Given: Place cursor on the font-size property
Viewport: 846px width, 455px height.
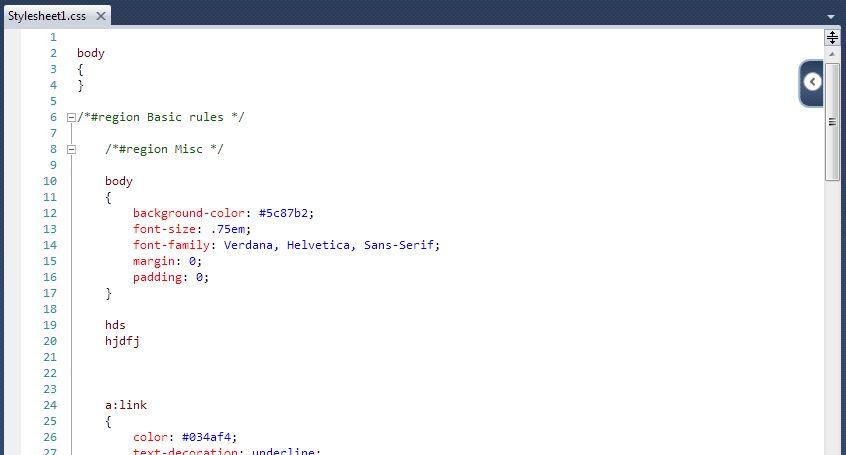Looking at the screenshot, I should pos(164,229).
